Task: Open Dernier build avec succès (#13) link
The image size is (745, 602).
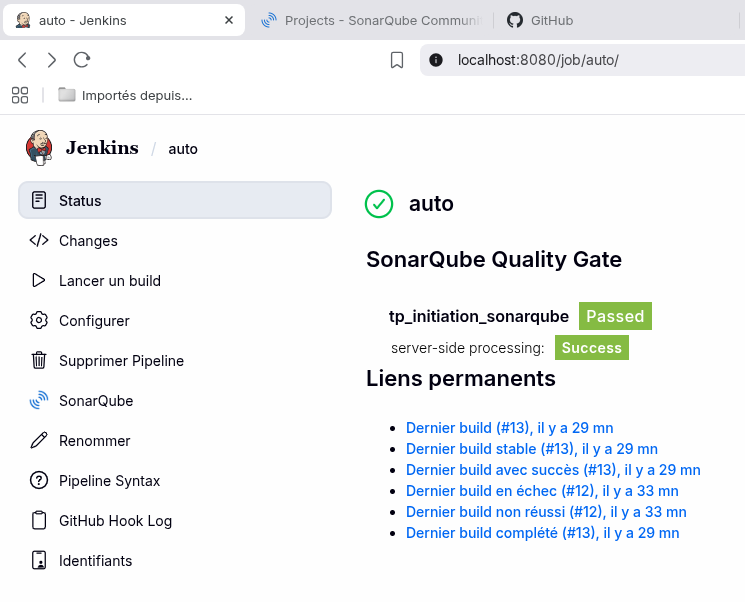Action: [x=553, y=469]
